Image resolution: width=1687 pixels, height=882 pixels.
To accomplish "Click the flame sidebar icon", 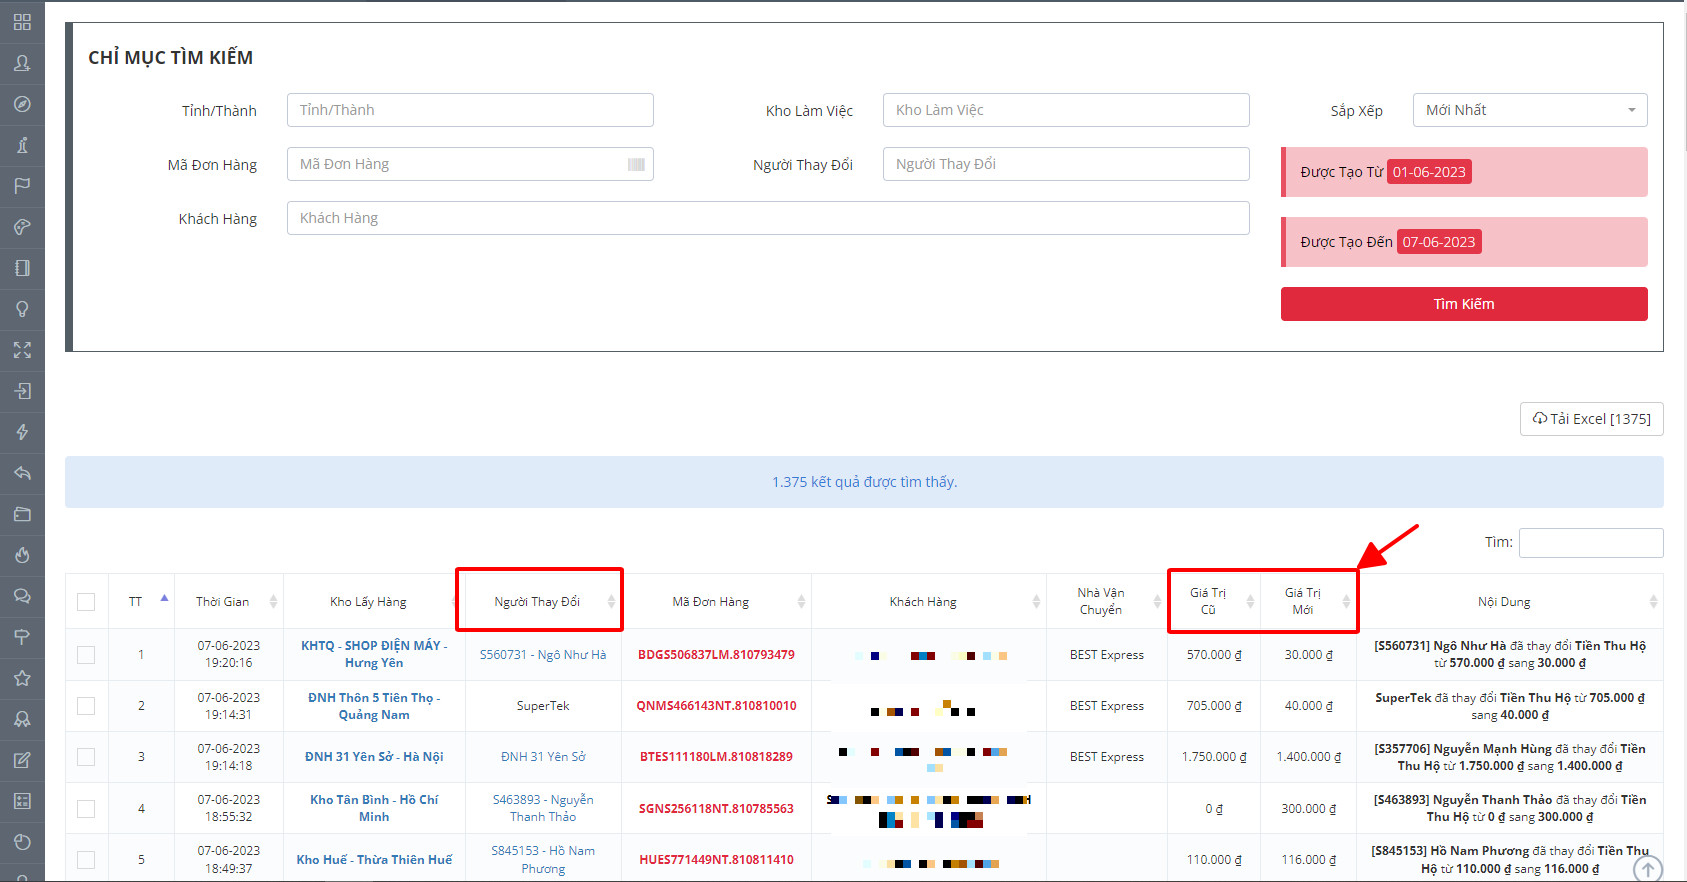I will point(22,555).
